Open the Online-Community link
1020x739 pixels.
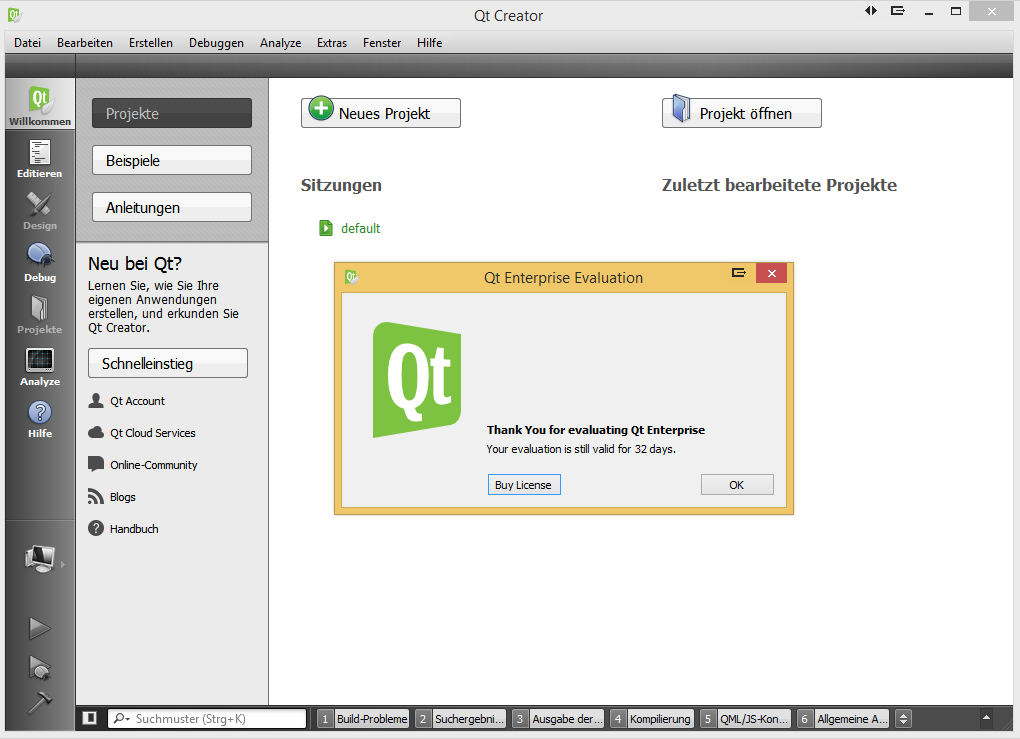[154, 464]
